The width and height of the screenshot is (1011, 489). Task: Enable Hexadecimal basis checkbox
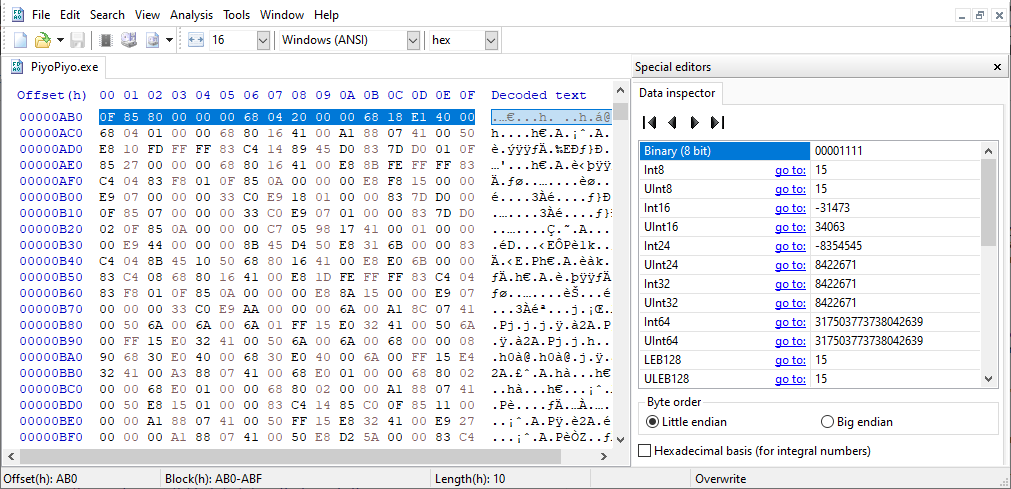click(x=645, y=451)
